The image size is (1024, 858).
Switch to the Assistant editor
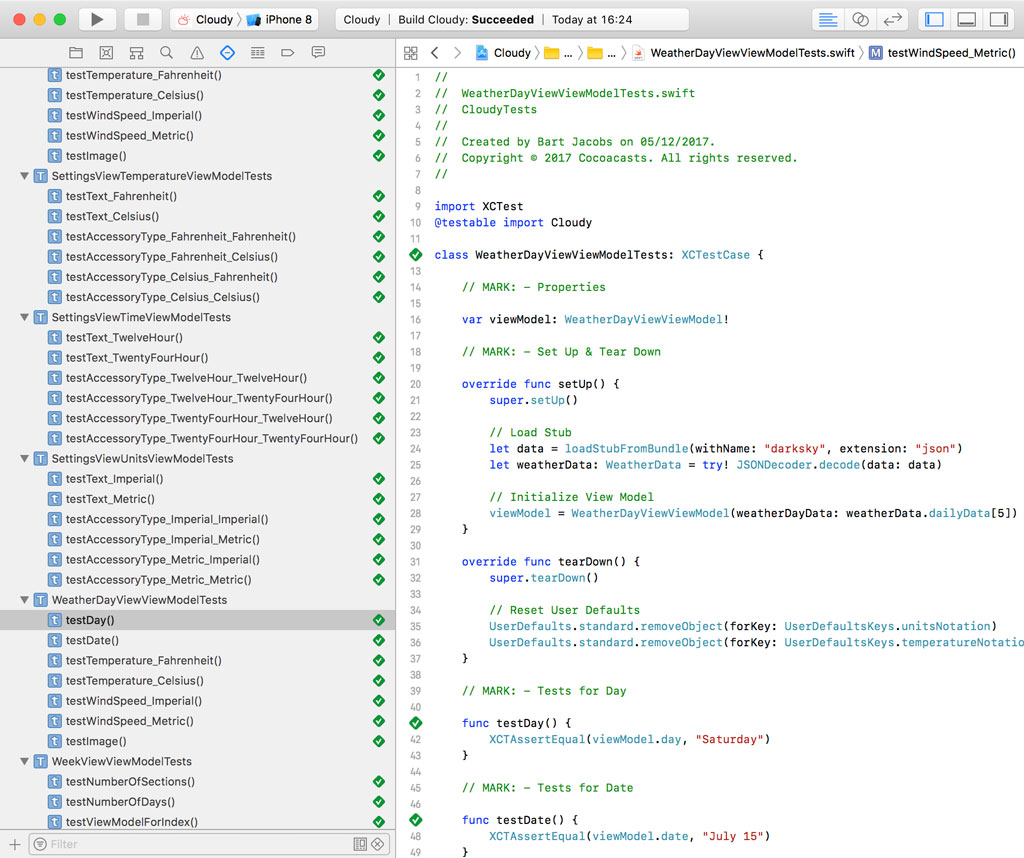(x=861, y=18)
